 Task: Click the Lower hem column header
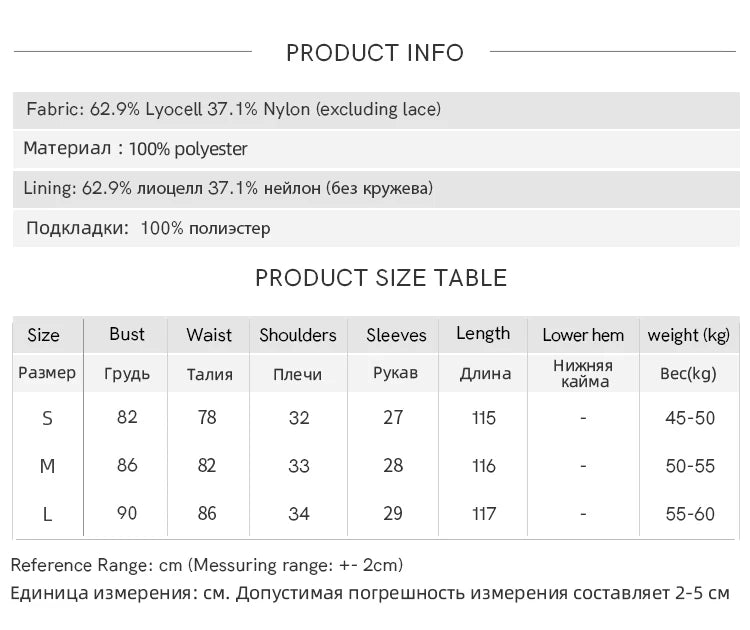click(583, 335)
